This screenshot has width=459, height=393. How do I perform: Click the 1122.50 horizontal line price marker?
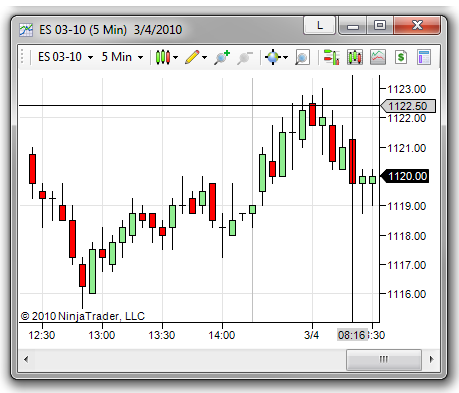tap(408, 106)
